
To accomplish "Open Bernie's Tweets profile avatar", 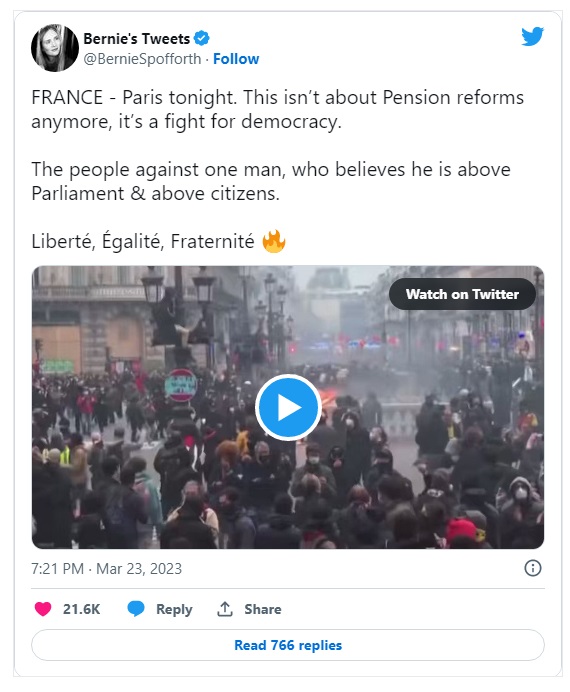I will (55, 48).
